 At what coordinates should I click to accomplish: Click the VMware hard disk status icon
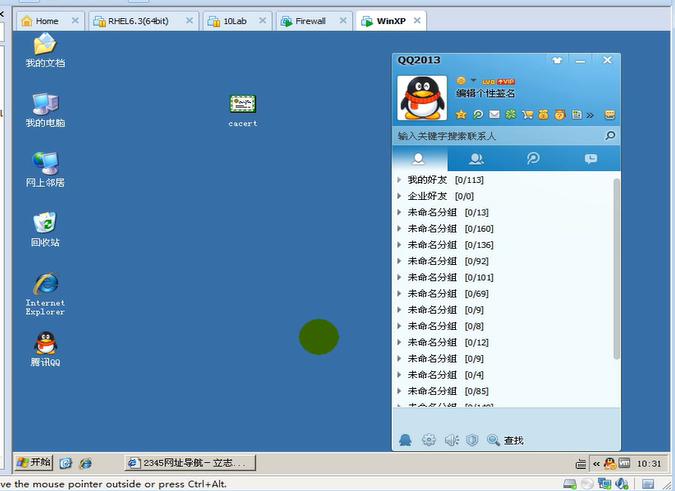click(570, 484)
